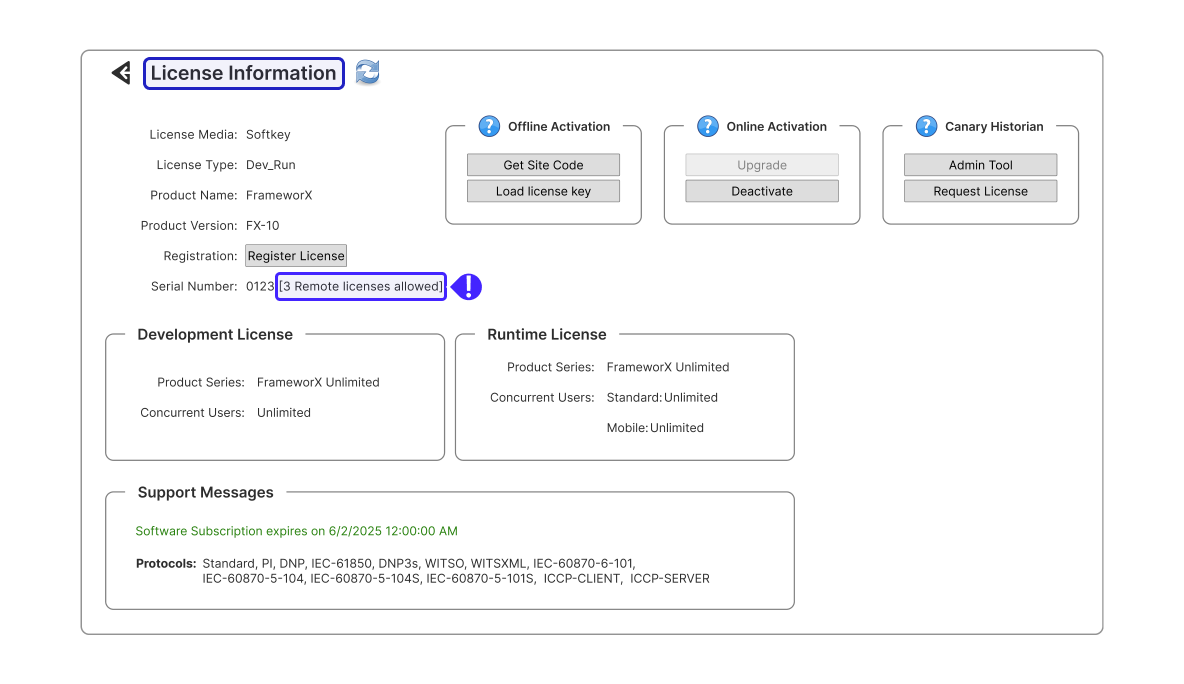Click License Media value Softkey
The width and height of the screenshot is (1184, 684).
point(268,134)
